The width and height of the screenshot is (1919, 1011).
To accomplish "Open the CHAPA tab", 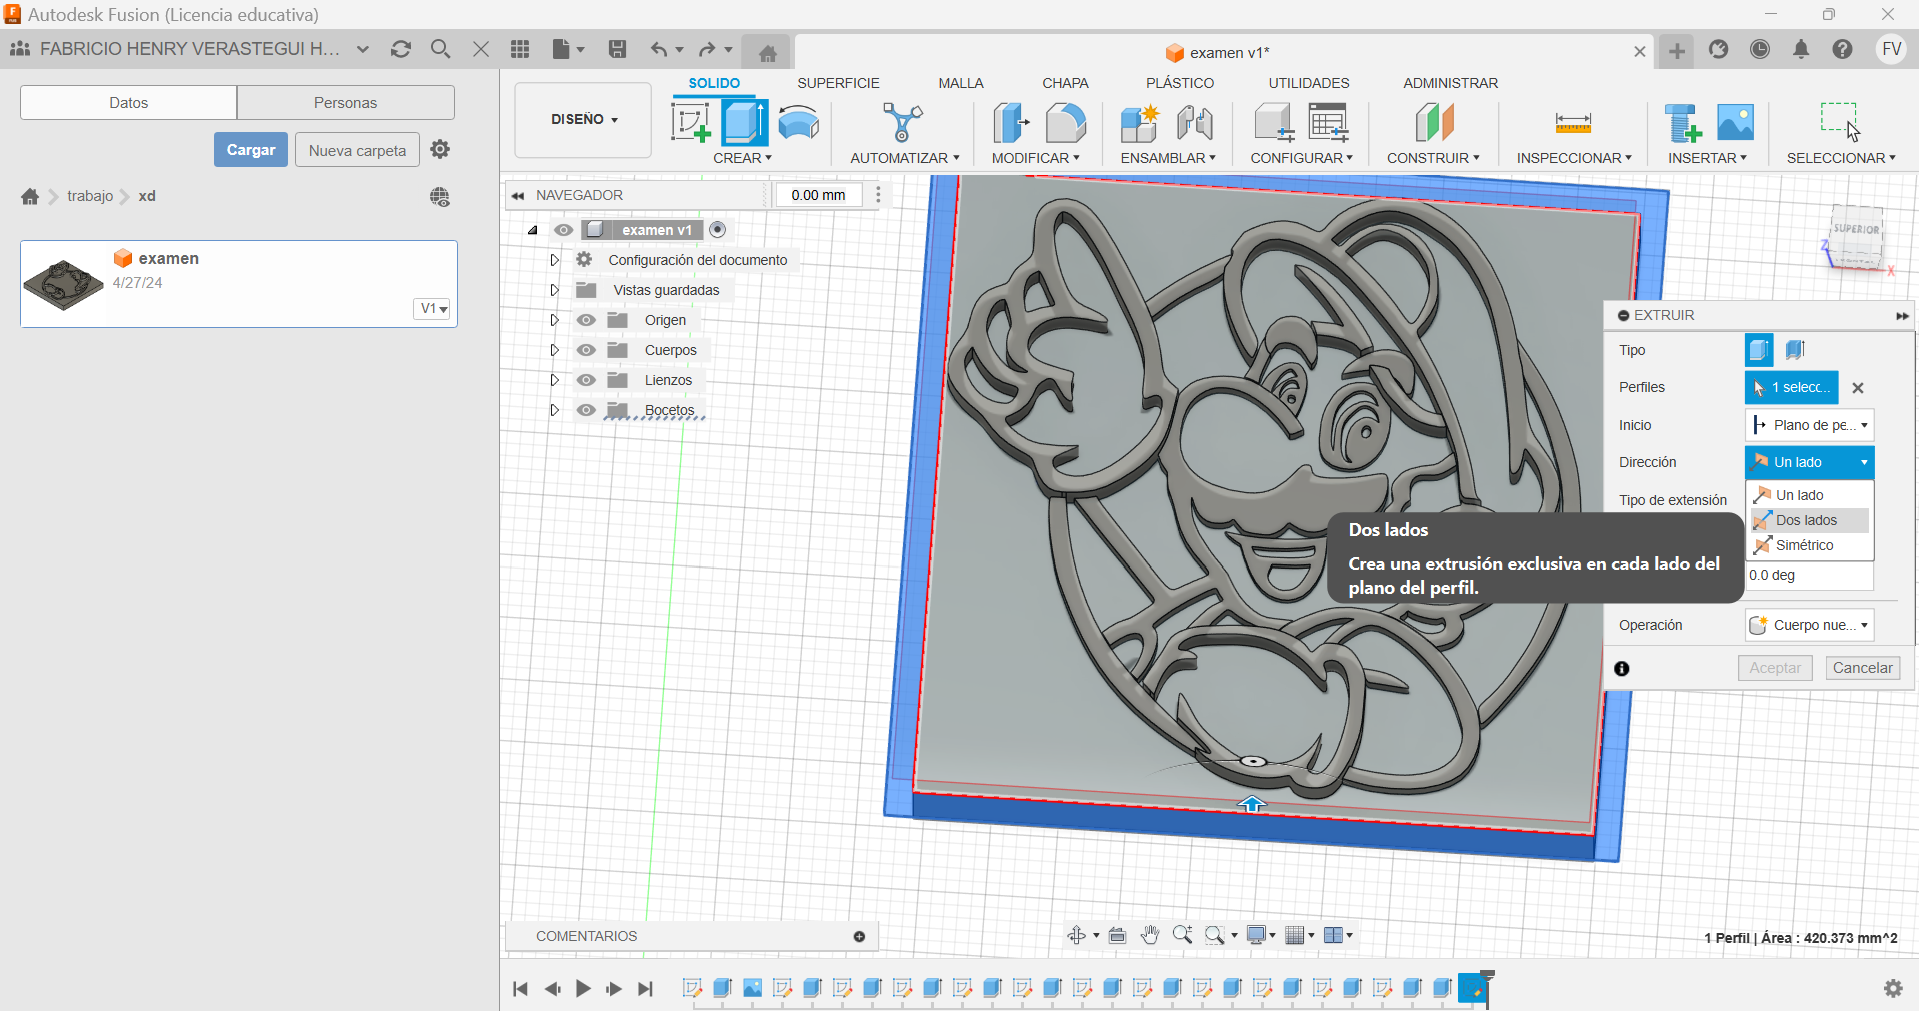I will tap(1065, 83).
